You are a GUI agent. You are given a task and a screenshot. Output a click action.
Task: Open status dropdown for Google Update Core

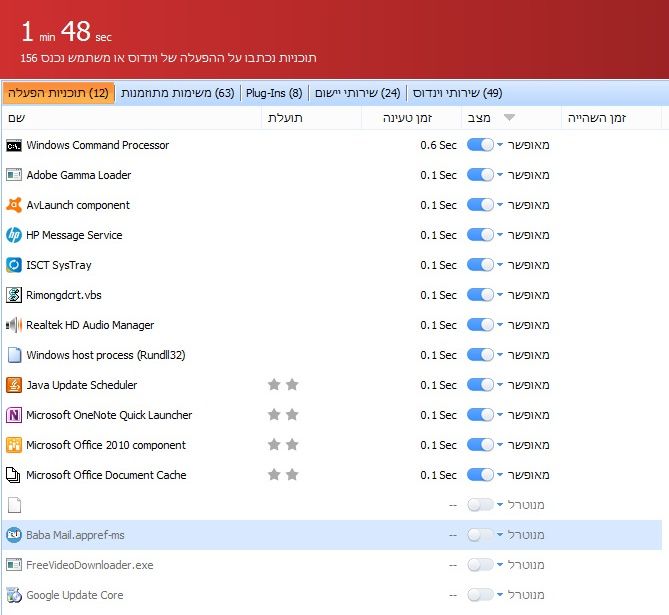(500, 595)
